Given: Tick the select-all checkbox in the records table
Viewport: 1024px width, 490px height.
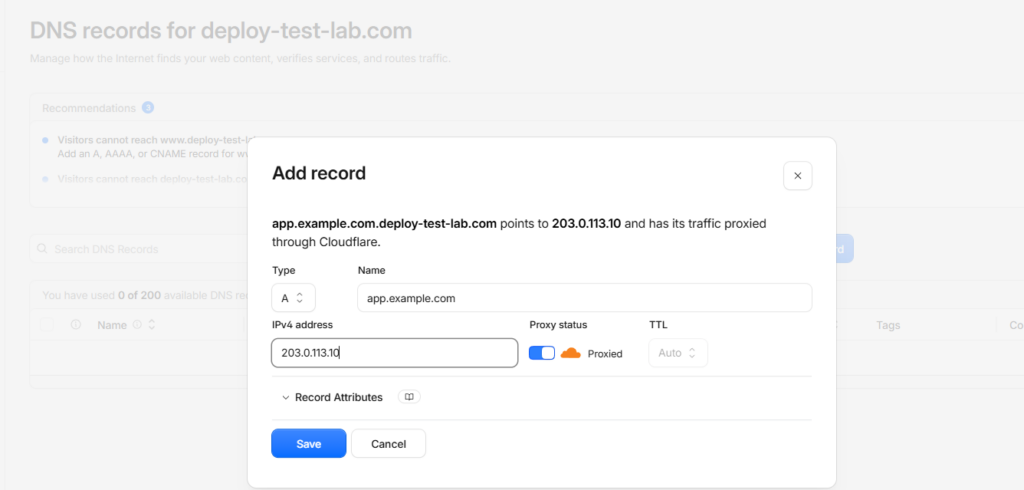Looking at the screenshot, I should tap(47, 325).
